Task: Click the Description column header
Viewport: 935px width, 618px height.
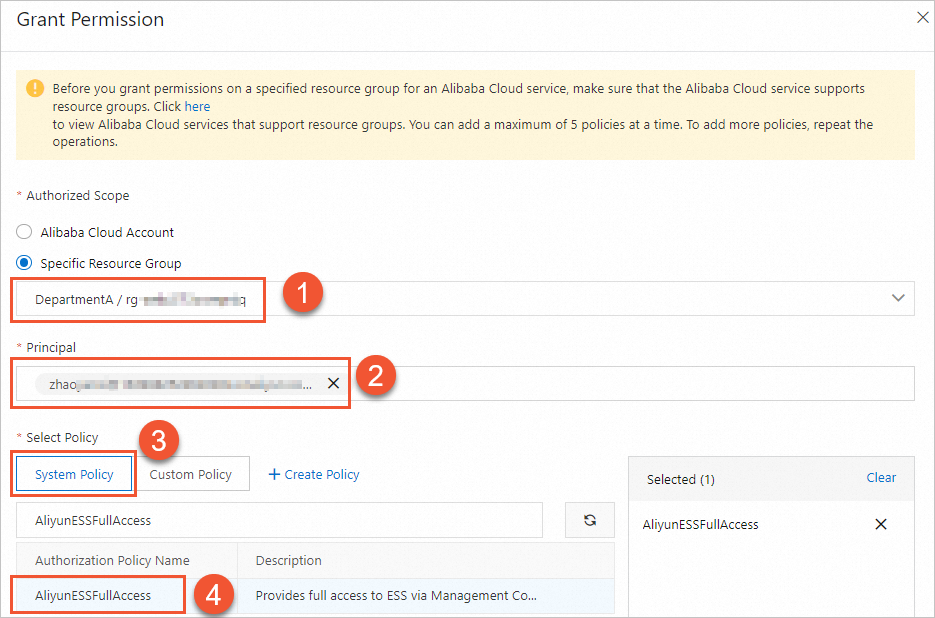Action: click(289, 560)
